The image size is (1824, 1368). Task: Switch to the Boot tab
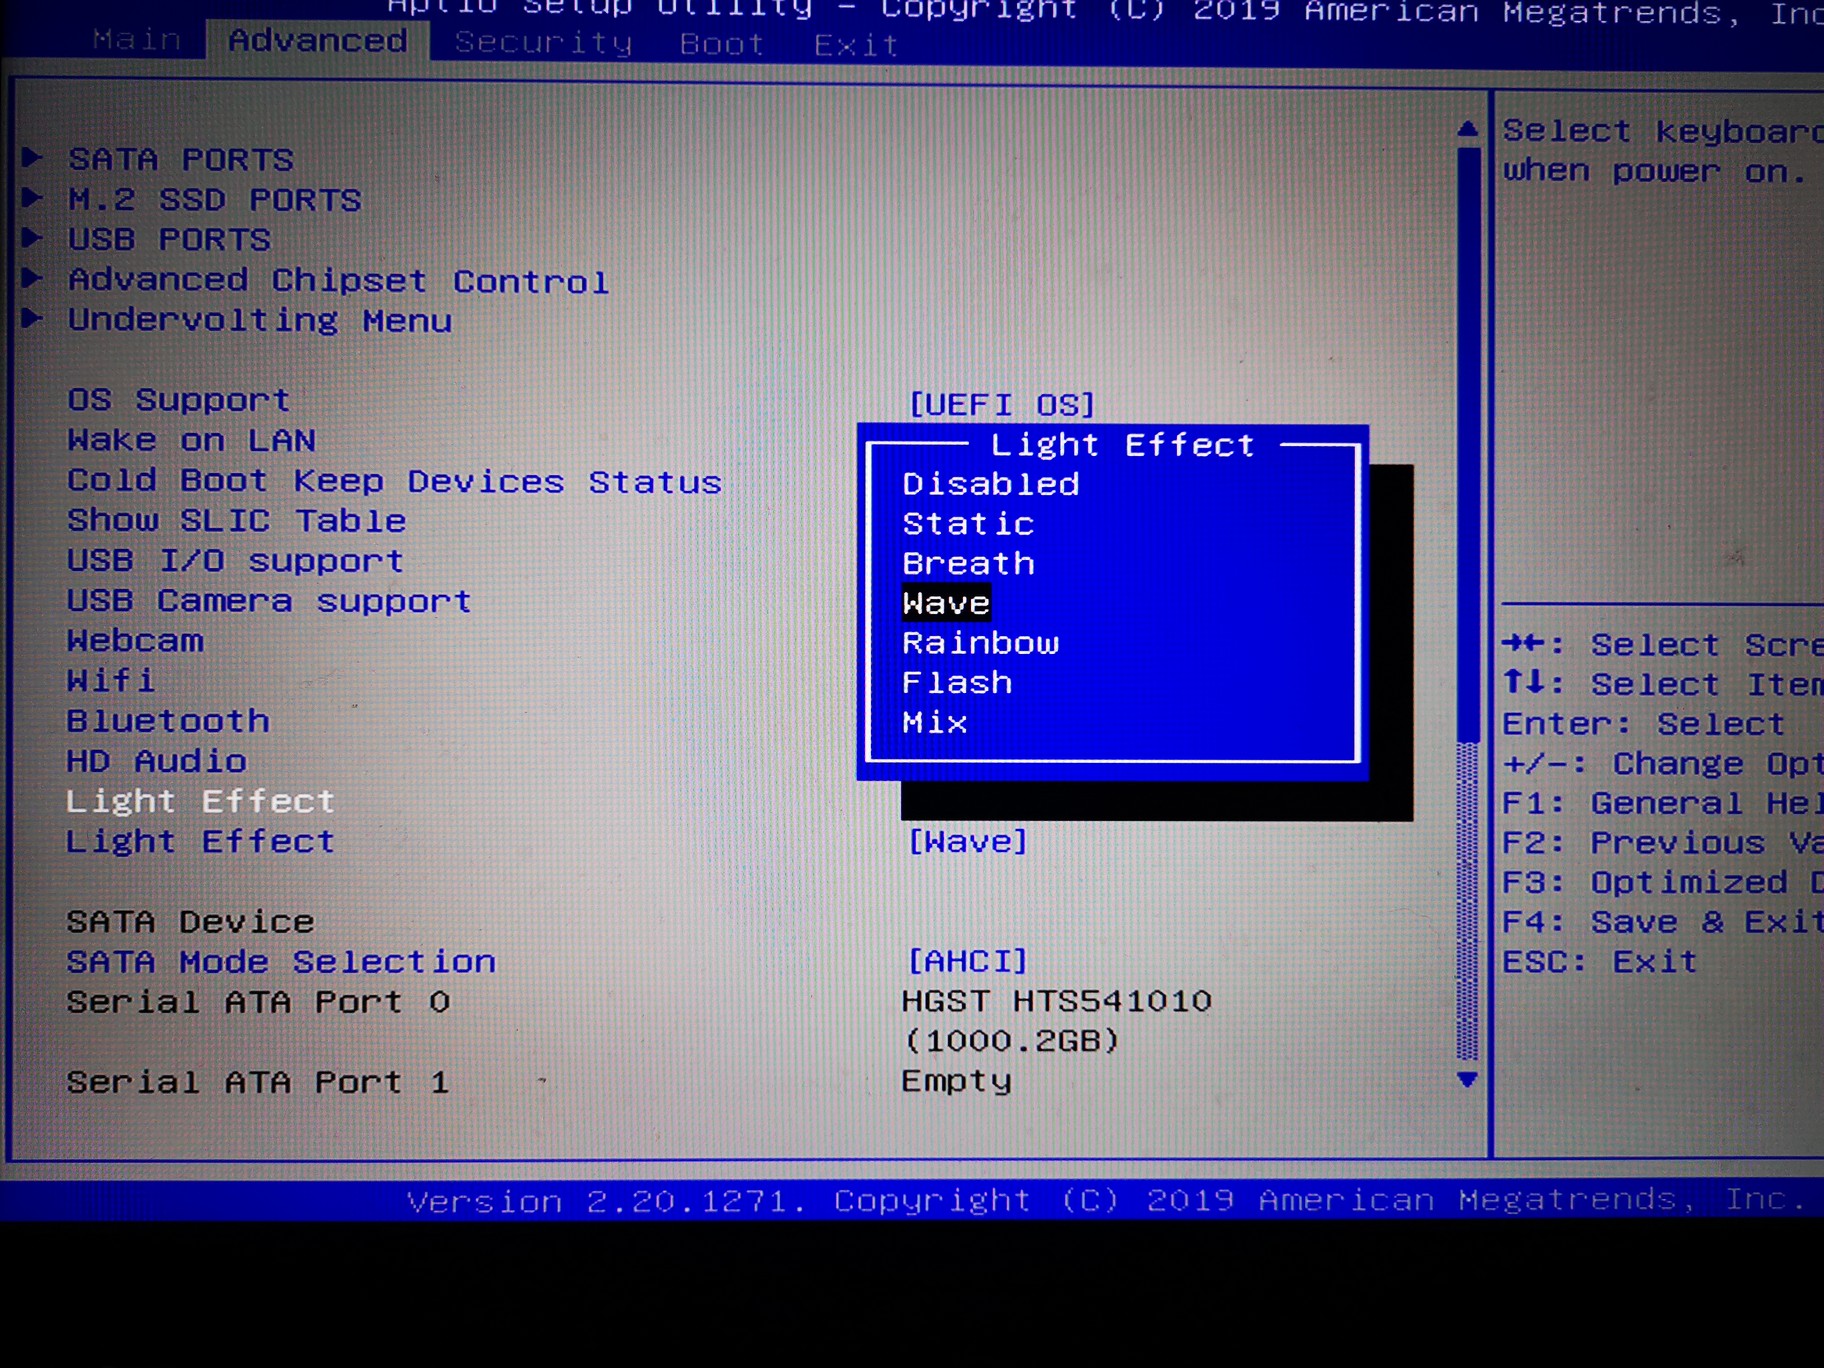point(721,44)
